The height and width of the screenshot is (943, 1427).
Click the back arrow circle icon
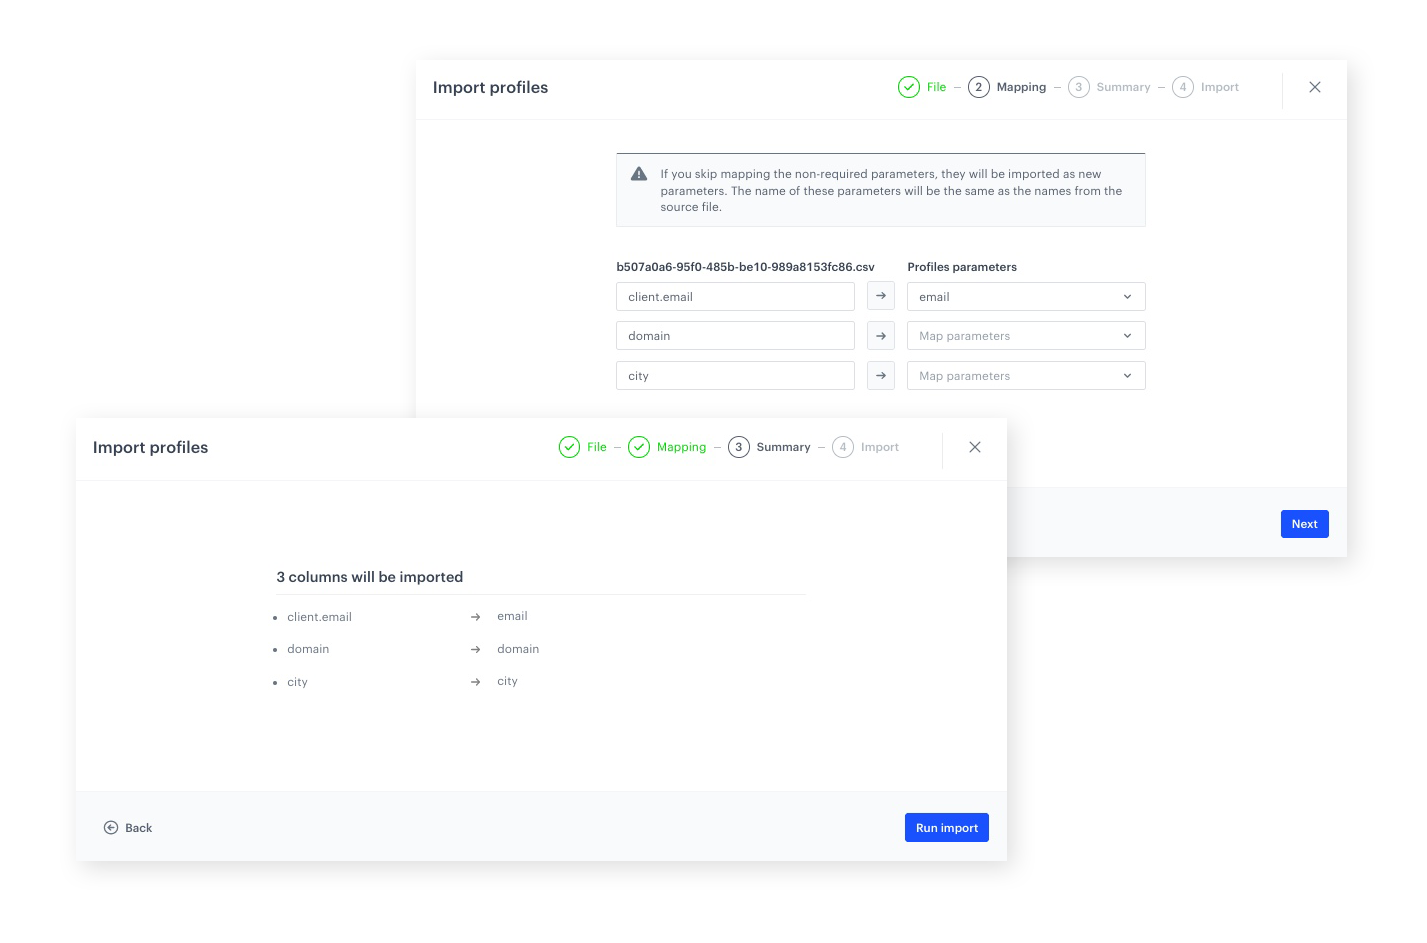tap(111, 828)
